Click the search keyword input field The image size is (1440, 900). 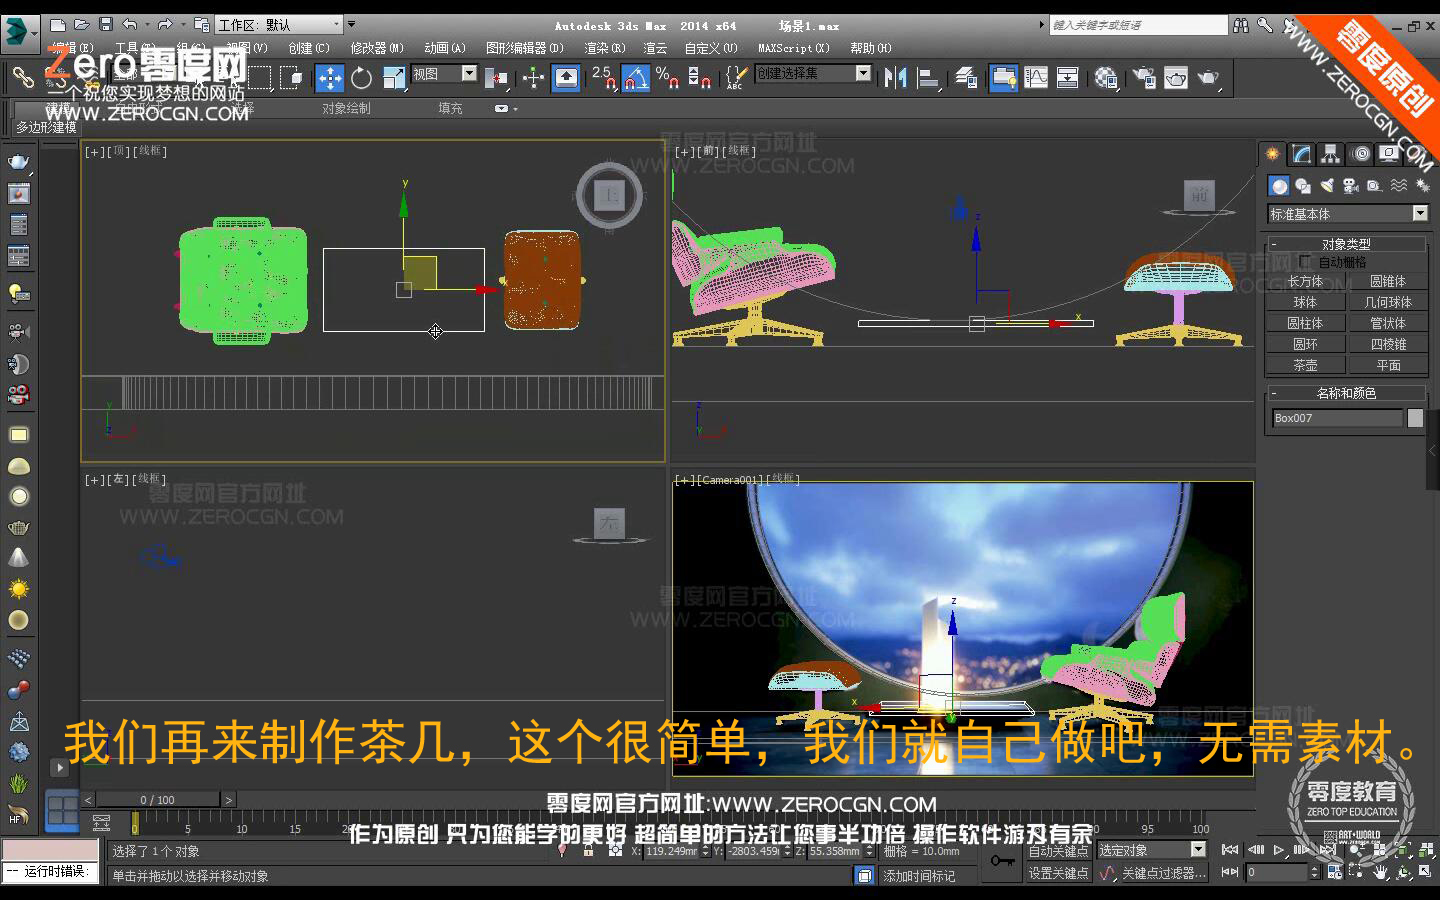pos(1137,25)
